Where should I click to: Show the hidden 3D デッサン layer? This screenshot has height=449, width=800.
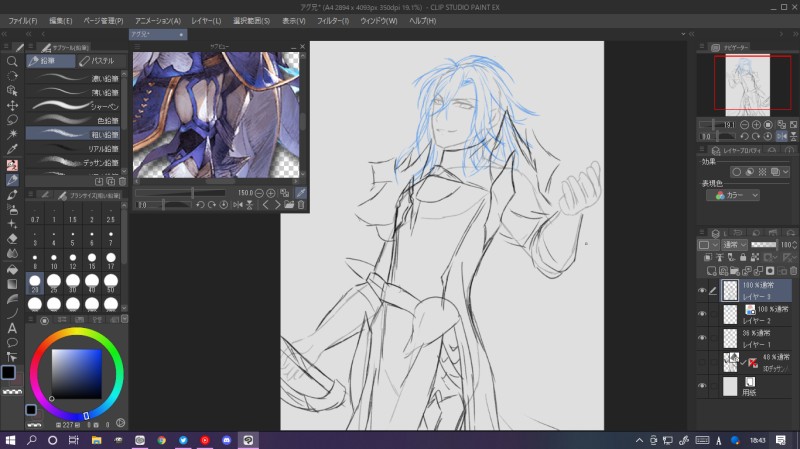[x=702, y=362]
